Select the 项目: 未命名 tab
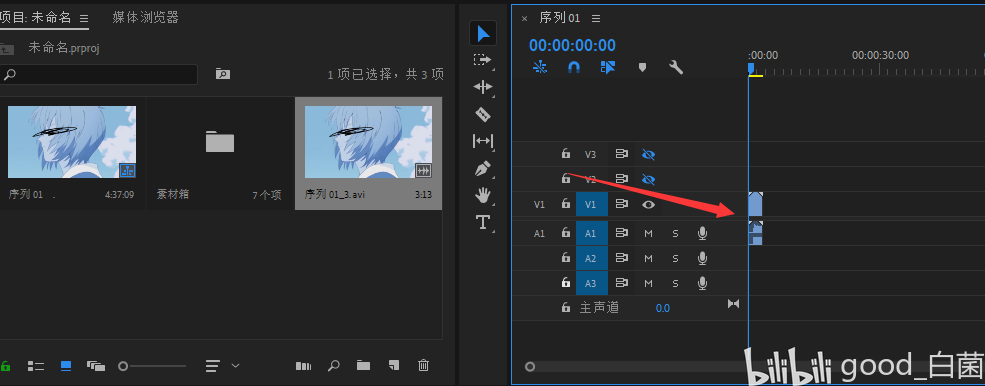The height and width of the screenshot is (386, 985). click(x=36, y=18)
